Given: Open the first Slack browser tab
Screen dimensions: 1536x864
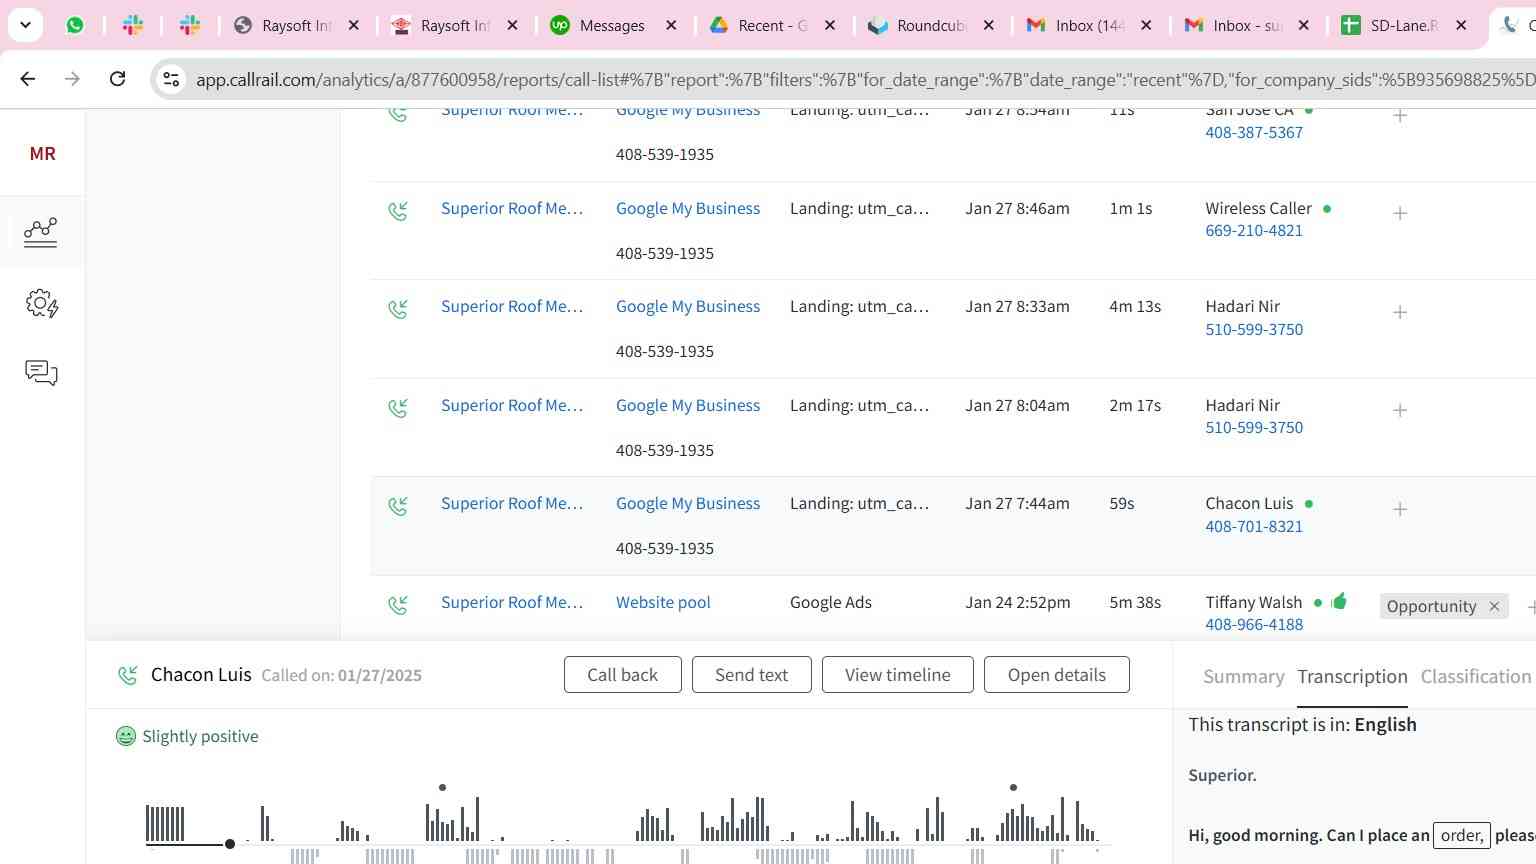Looking at the screenshot, I should pos(133,26).
